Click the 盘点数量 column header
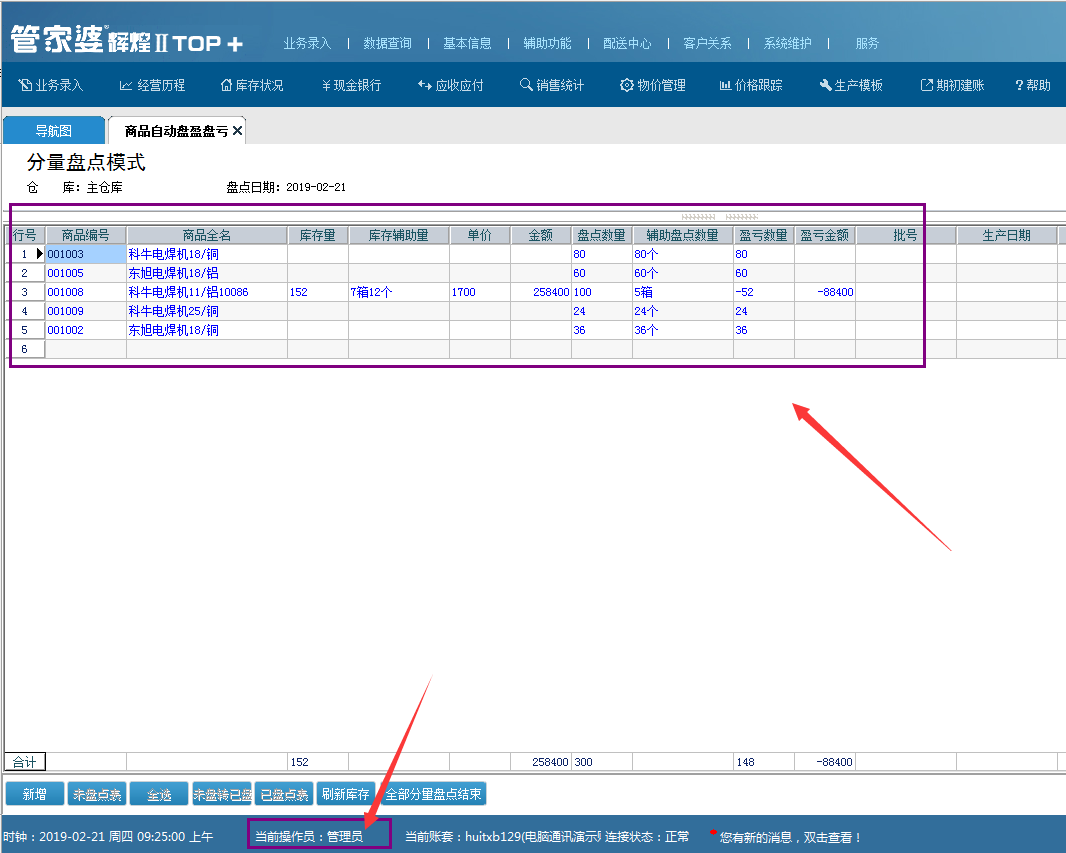This screenshot has width=1066, height=853. click(x=601, y=236)
